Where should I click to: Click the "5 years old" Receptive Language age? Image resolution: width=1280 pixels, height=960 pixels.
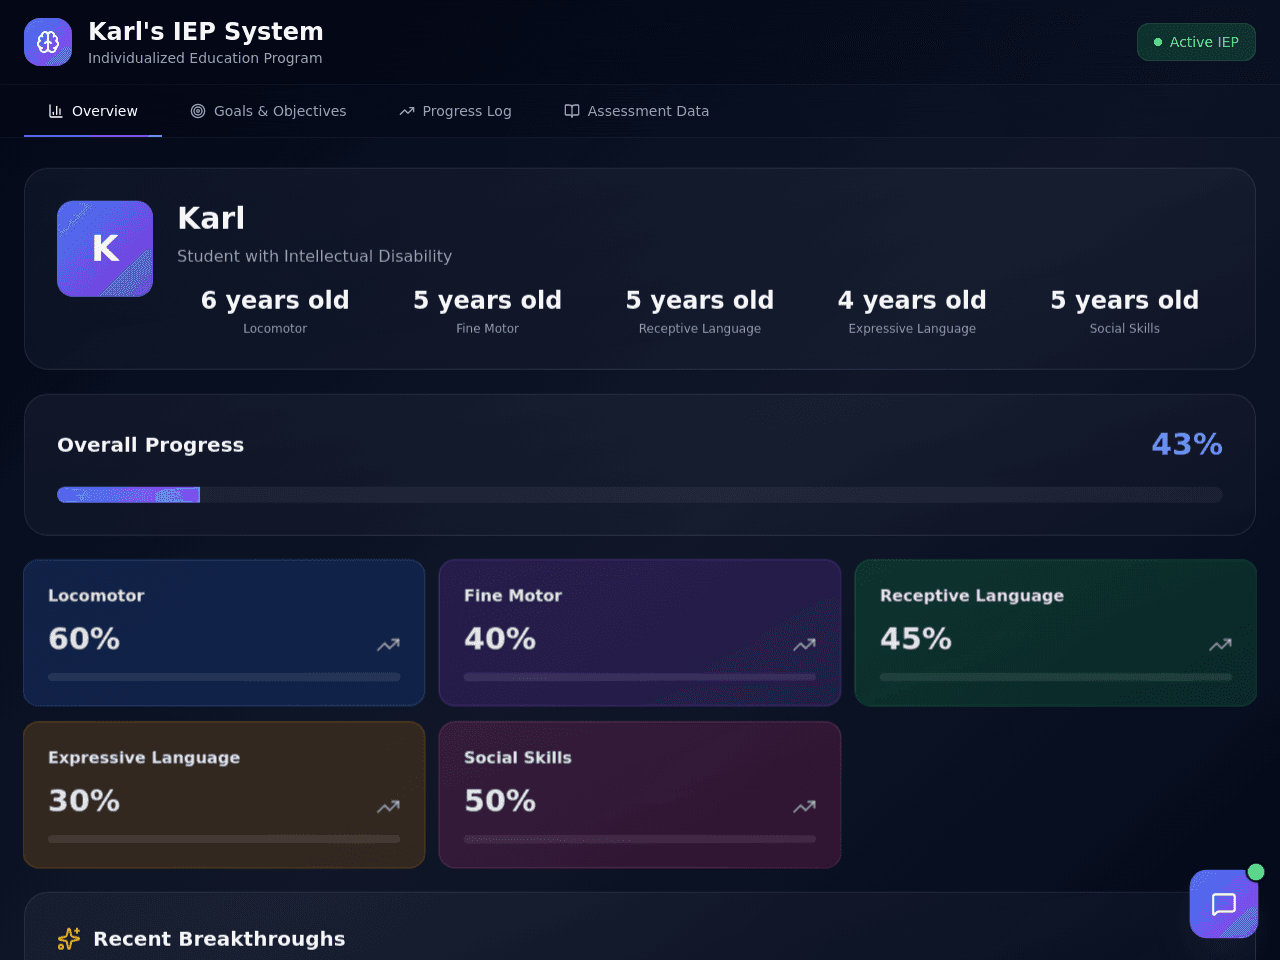(x=700, y=300)
